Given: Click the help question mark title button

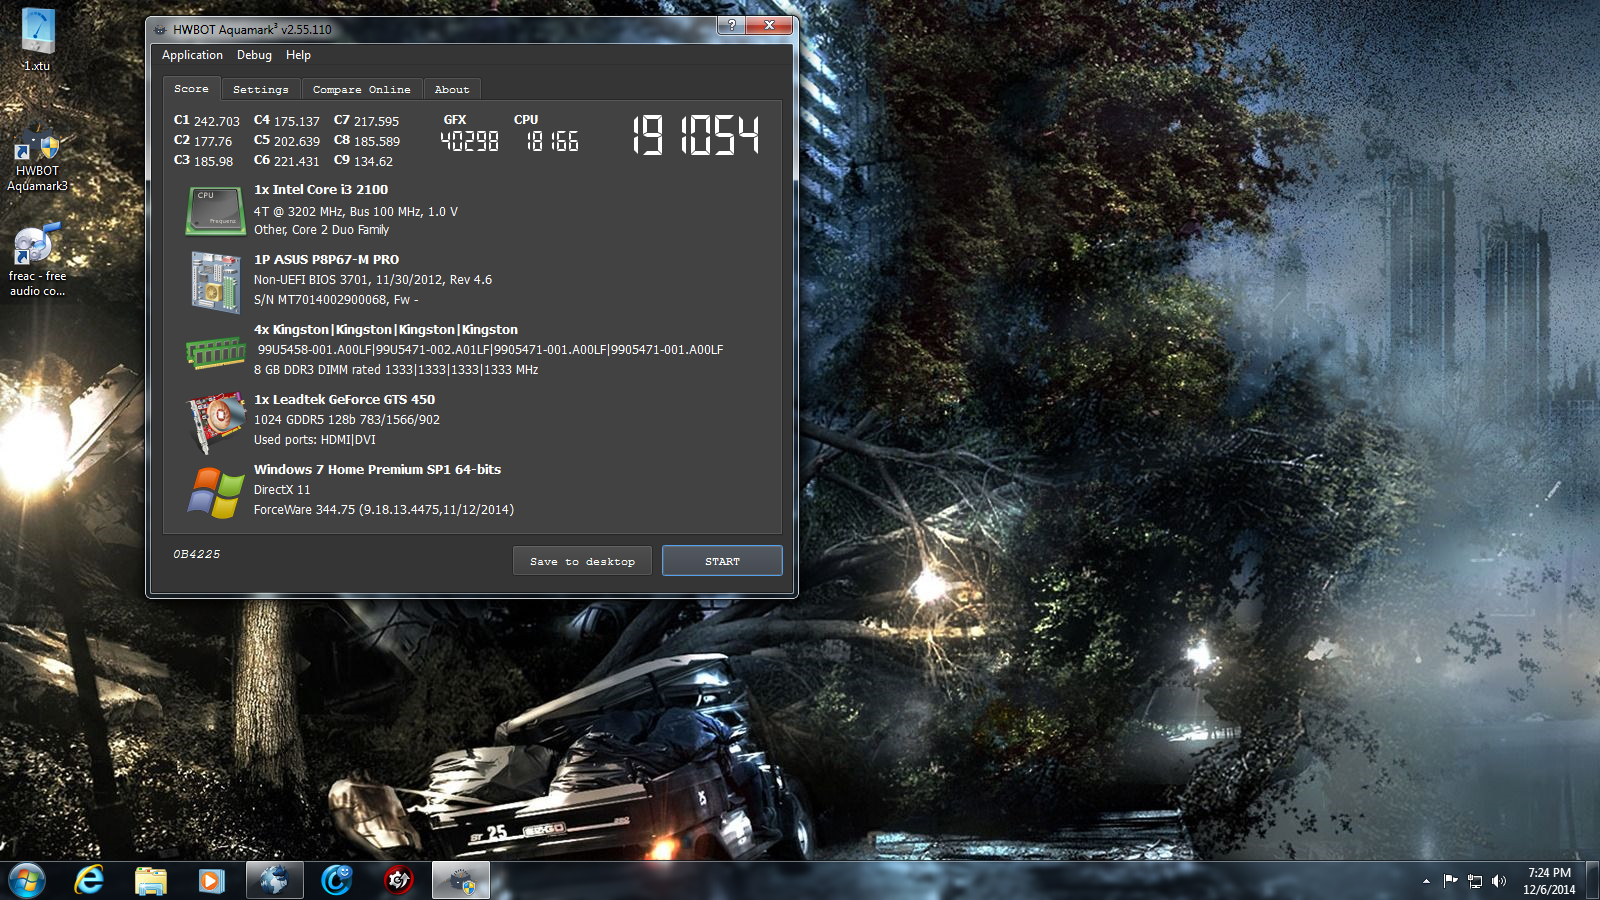Looking at the screenshot, I should pos(731,25).
